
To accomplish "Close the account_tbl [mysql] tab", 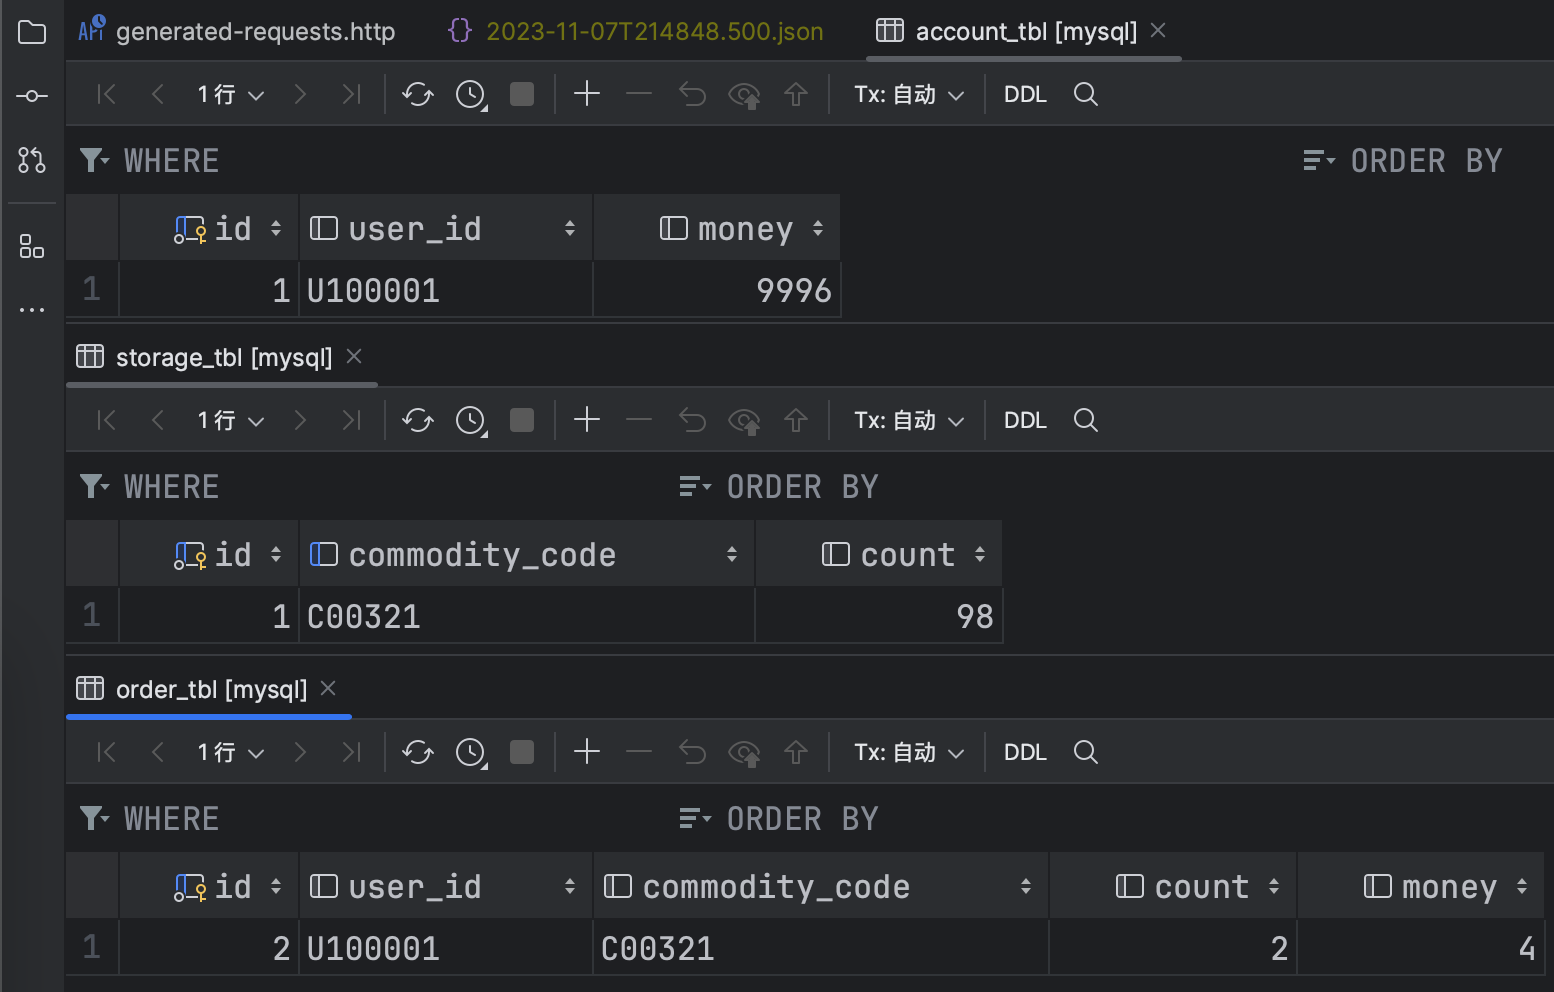I will [x=1158, y=30].
